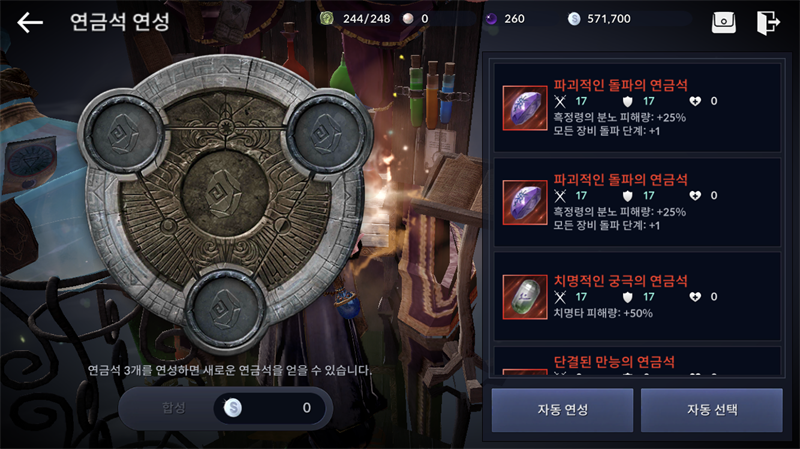Select the top-left alchemy stone slot

122,135
